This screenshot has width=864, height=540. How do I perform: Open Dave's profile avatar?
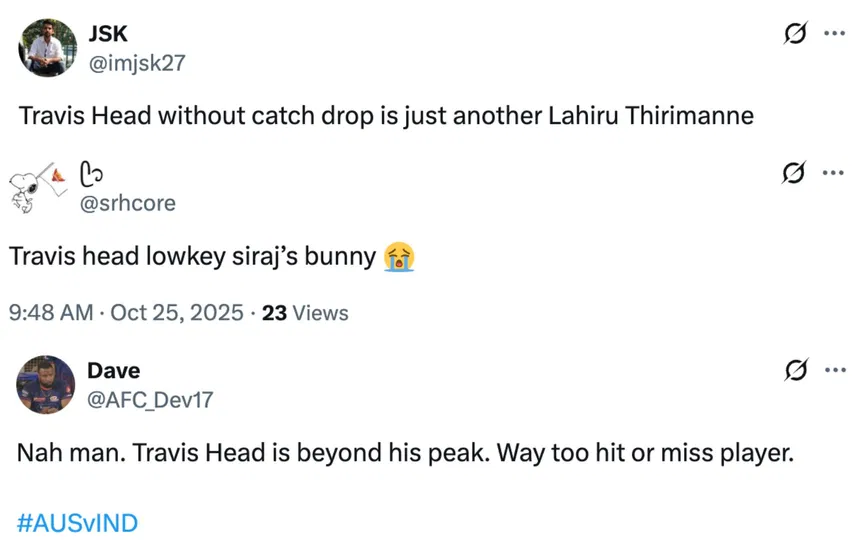click(x=47, y=385)
